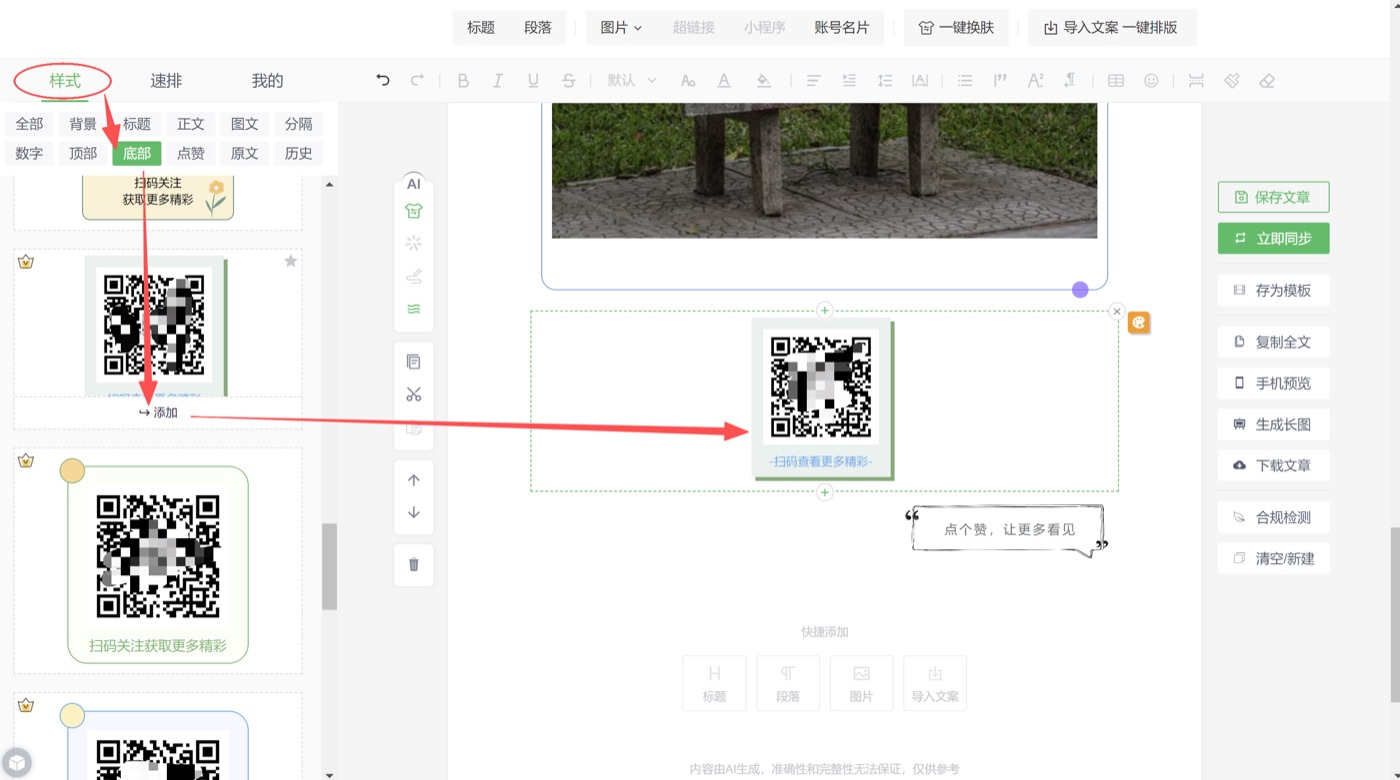Open the 默认 font dropdown
1400x780 pixels.
click(632, 81)
